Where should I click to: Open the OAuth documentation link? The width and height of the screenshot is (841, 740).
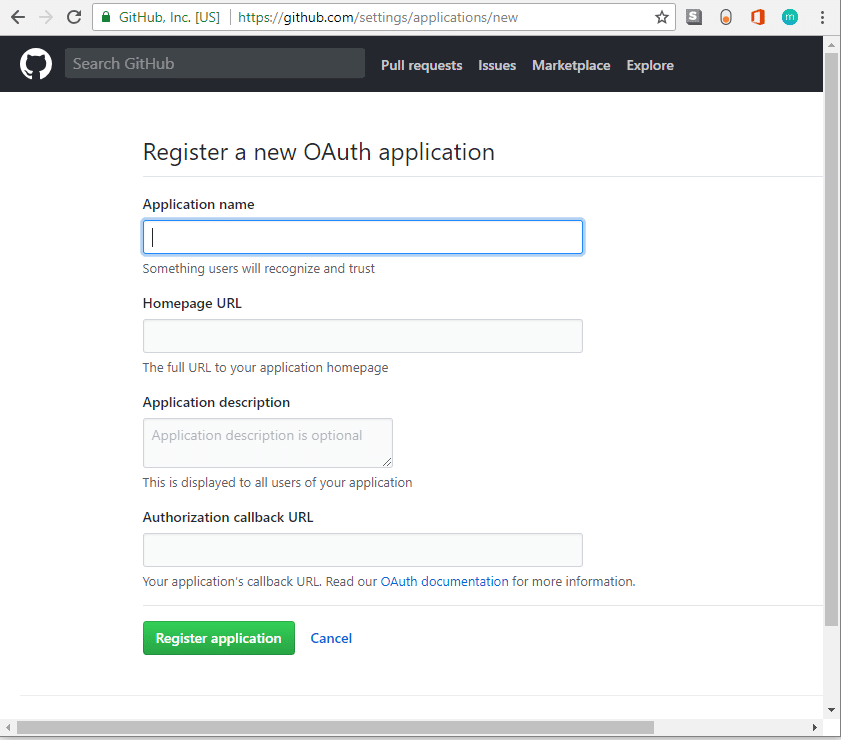click(x=444, y=581)
